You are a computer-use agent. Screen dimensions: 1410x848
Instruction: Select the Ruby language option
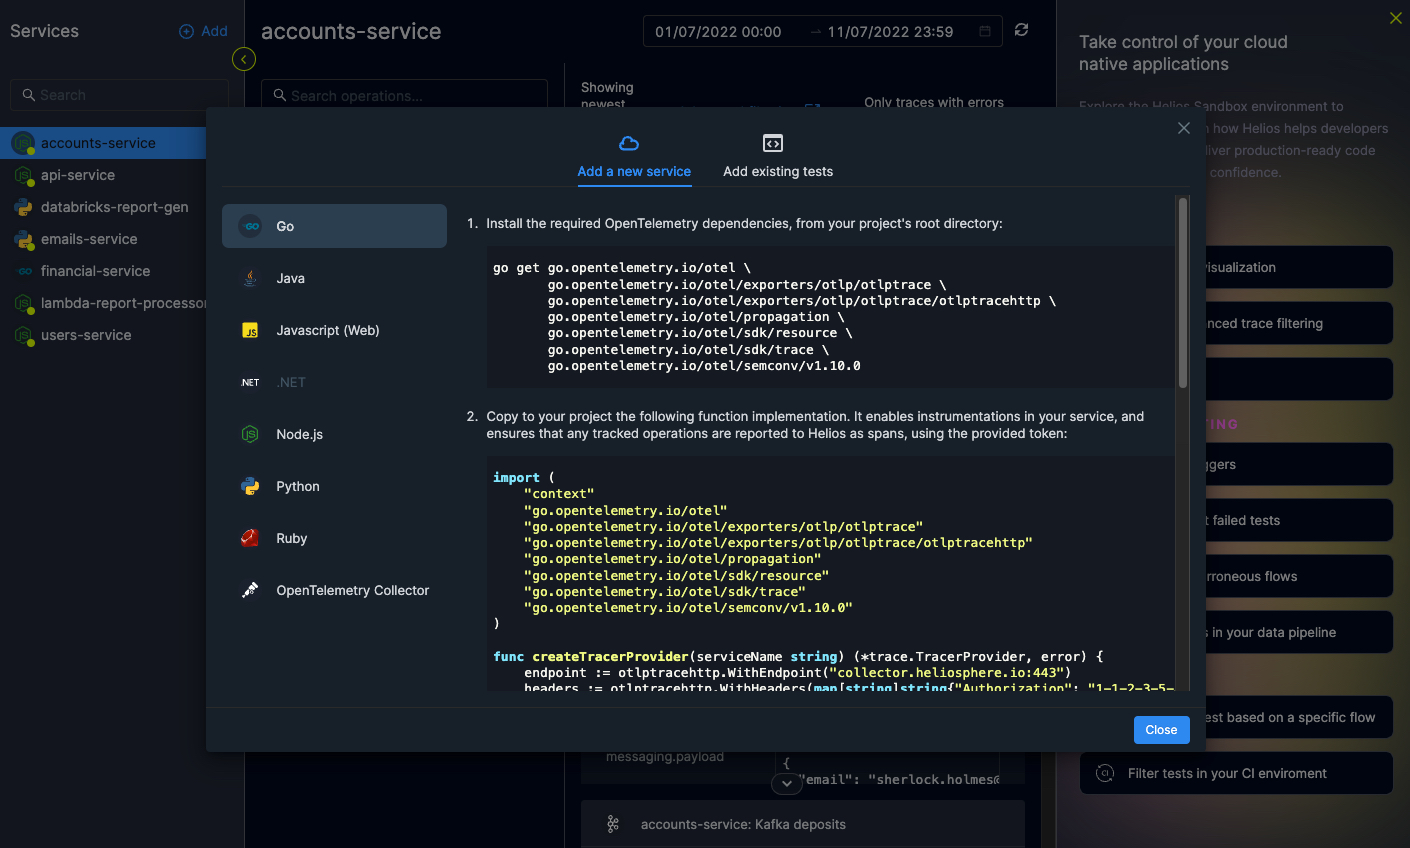334,538
